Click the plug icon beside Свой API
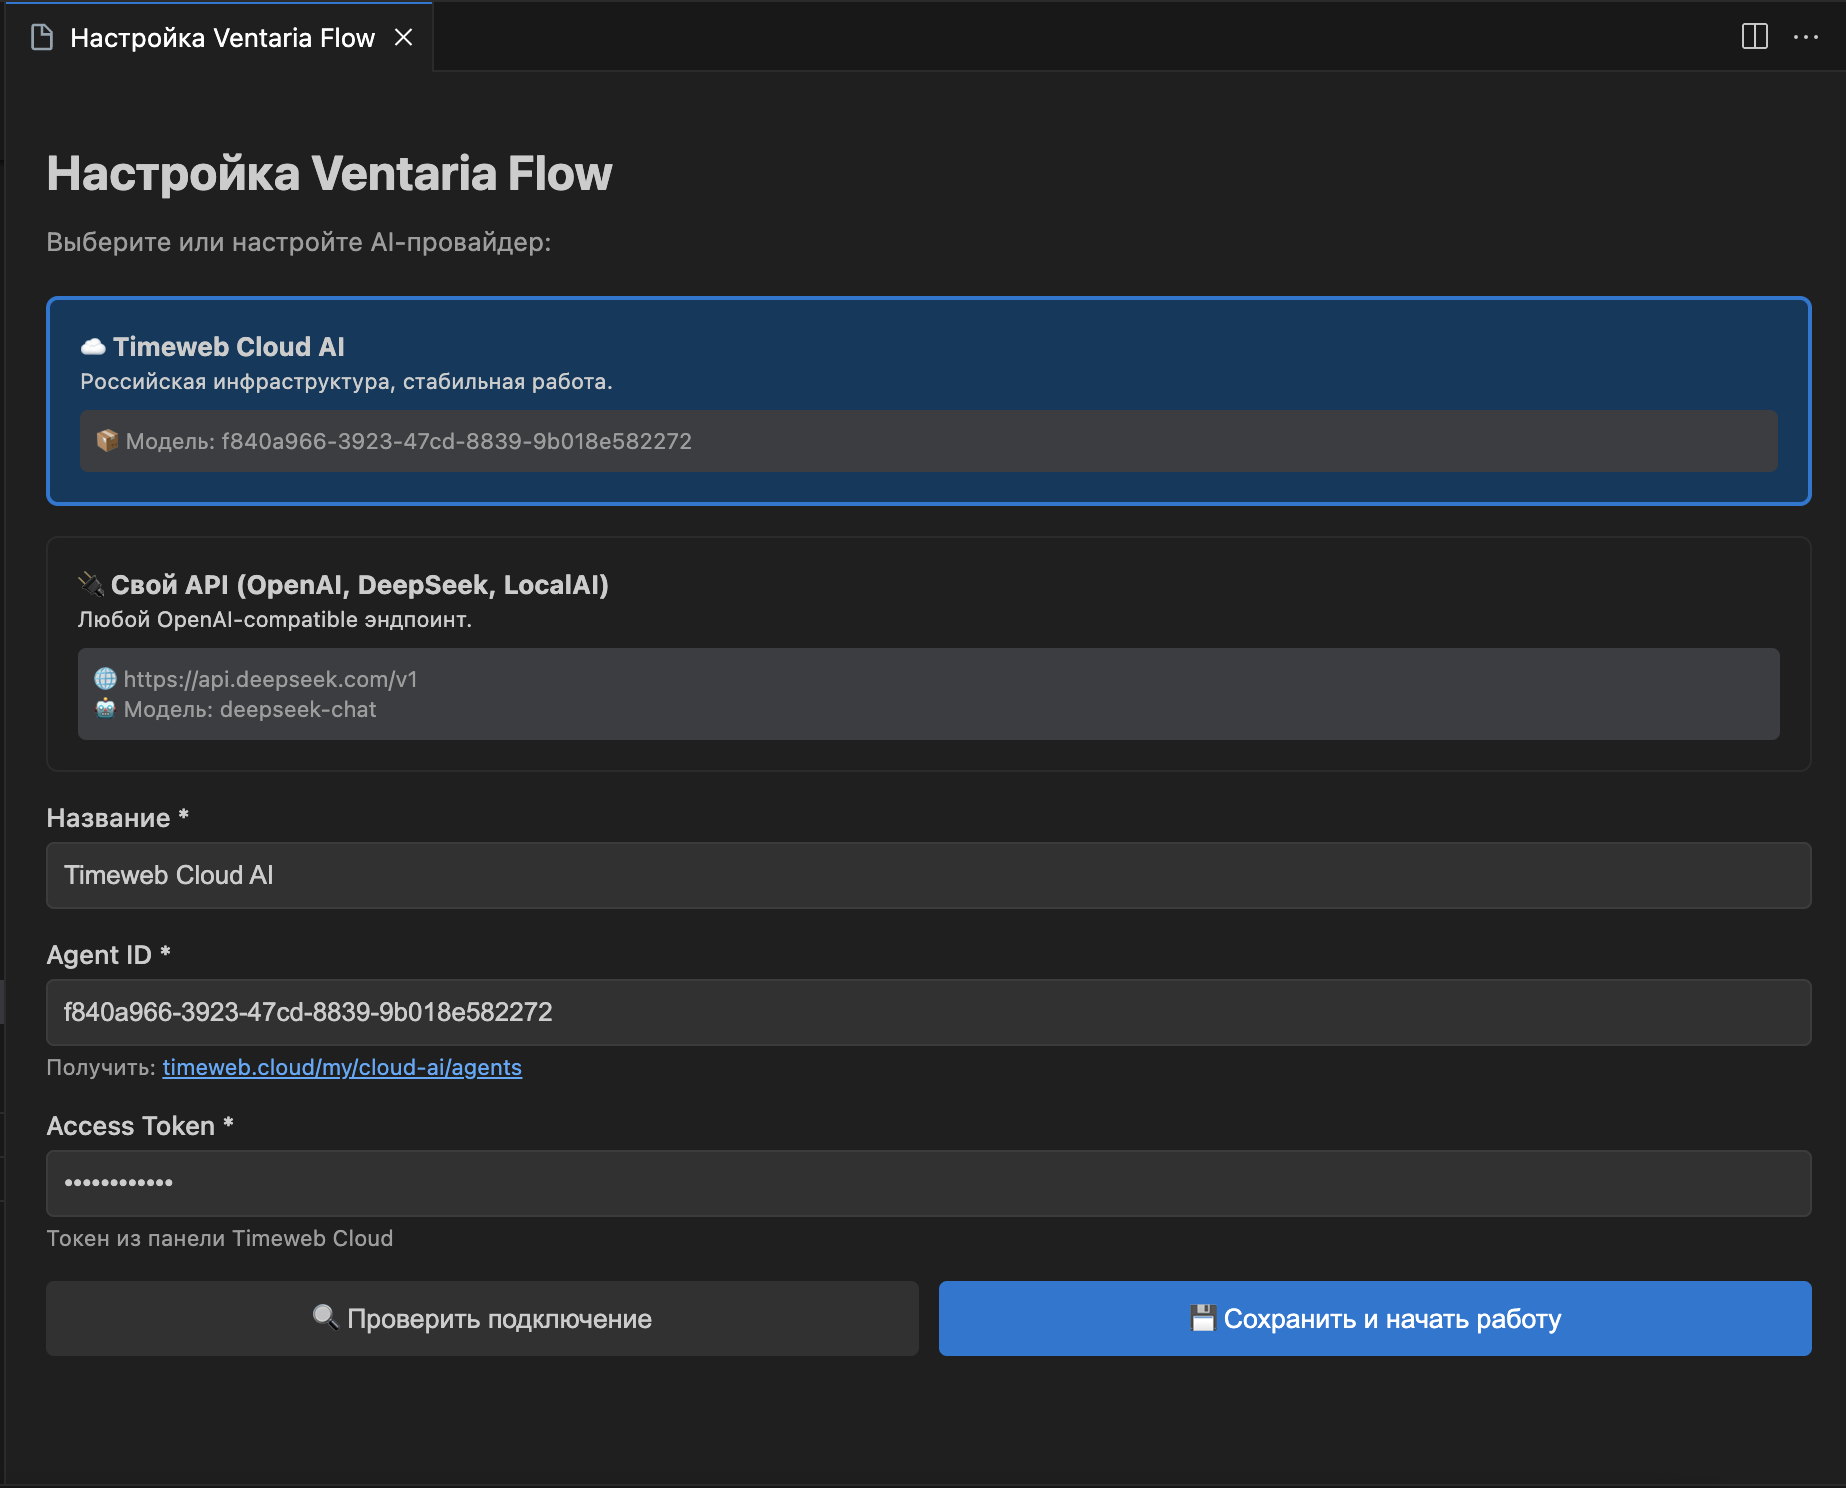Viewport: 1846px width, 1488px height. (x=91, y=584)
